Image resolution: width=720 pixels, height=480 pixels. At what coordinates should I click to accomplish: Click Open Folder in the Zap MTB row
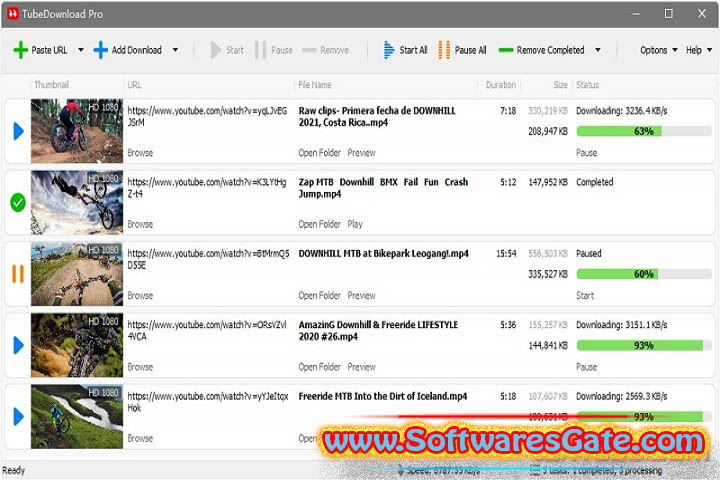[320, 224]
